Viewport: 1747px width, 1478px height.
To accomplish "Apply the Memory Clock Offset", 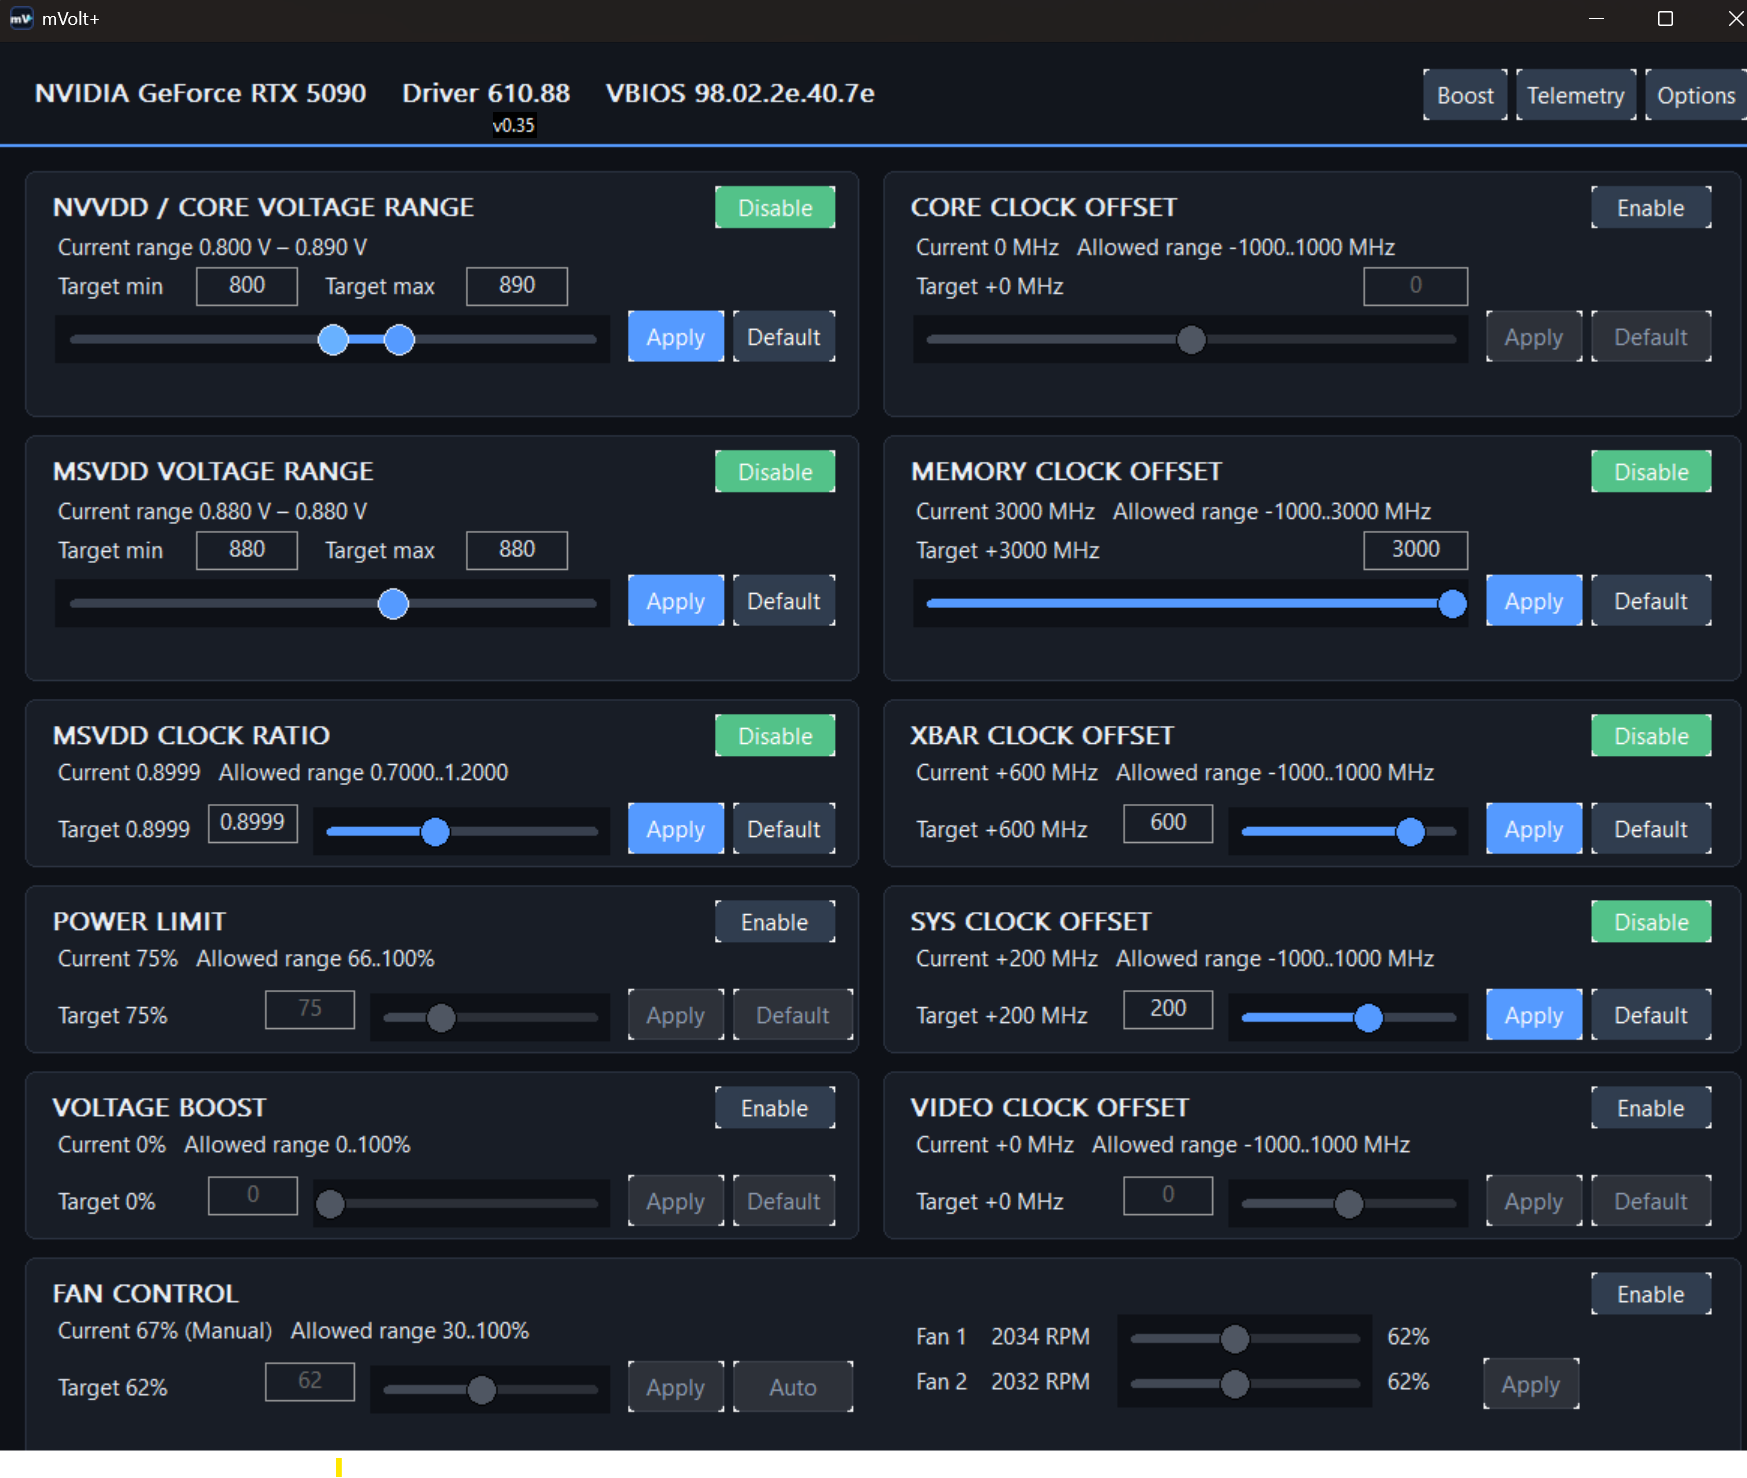I will (1534, 601).
